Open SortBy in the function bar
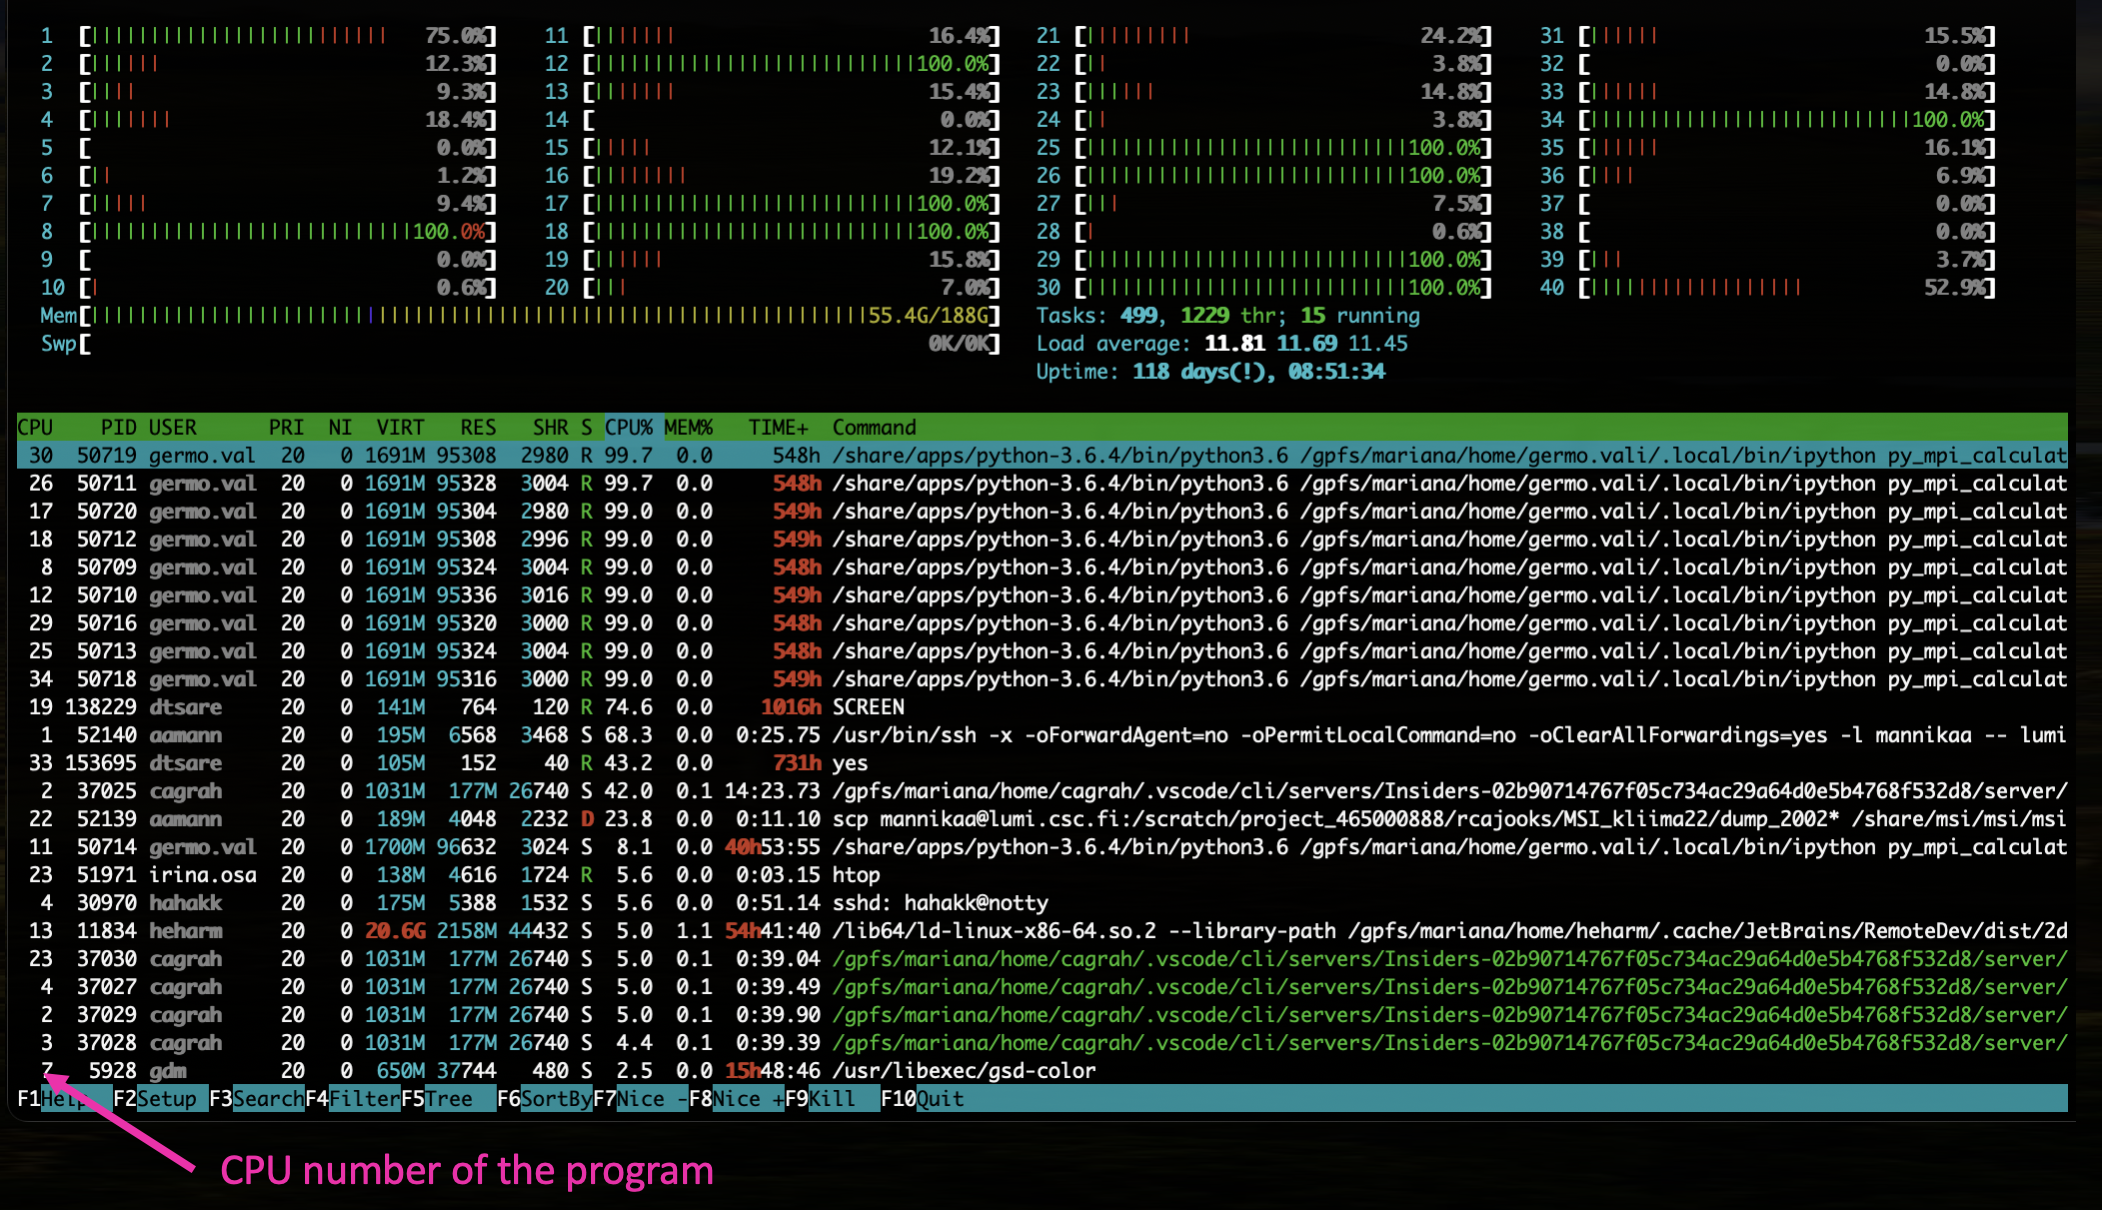Viewport: 2102px width, 1210px height. (556, 1098)
